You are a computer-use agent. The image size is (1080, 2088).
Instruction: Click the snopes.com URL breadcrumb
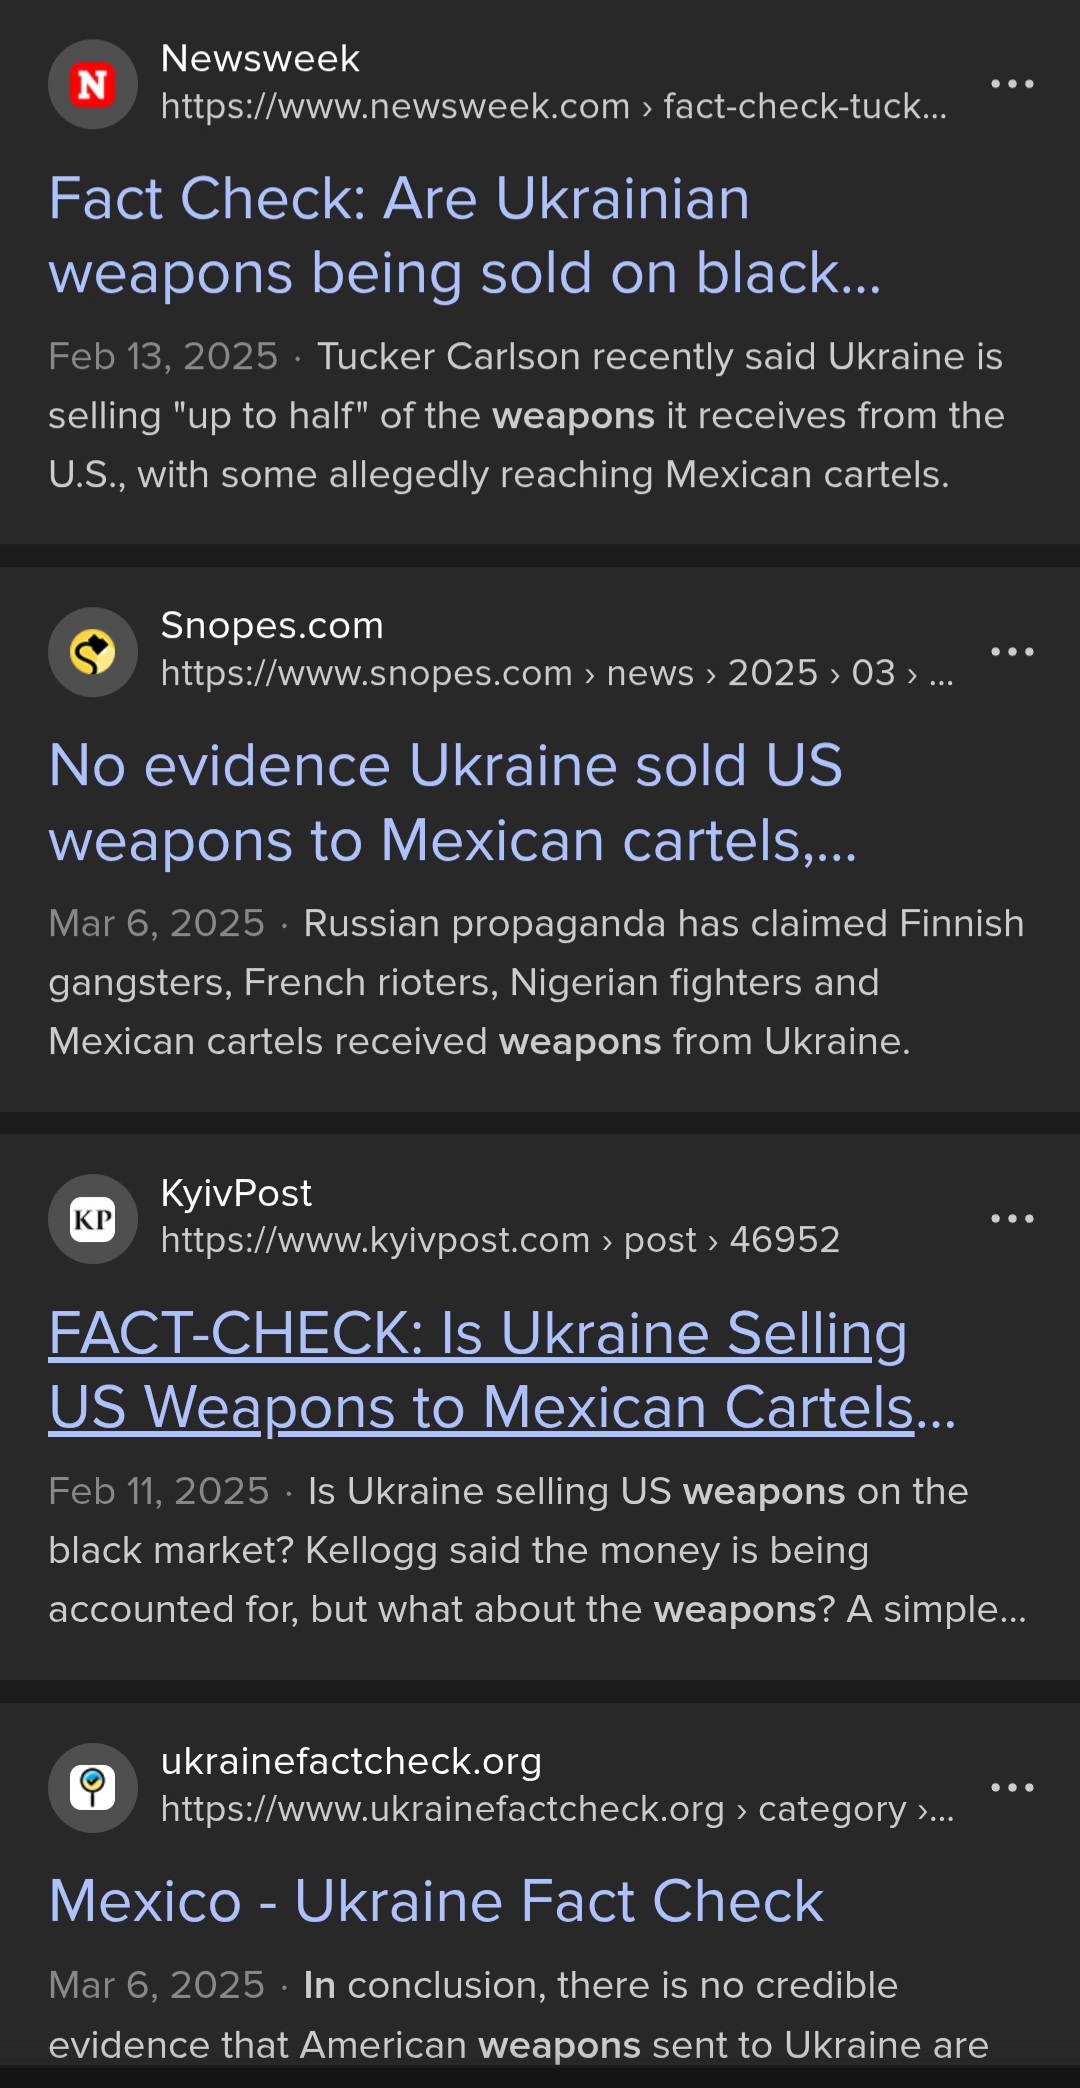(557, 673)
